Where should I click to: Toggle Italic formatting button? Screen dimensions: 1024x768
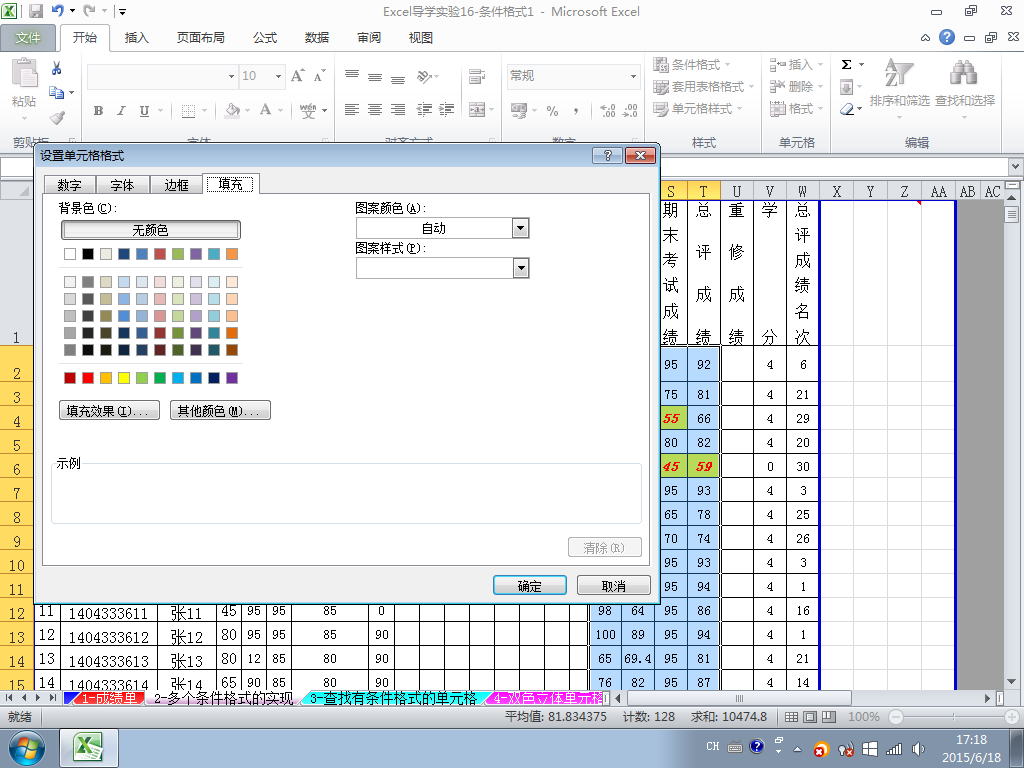[x=121, y=110]
